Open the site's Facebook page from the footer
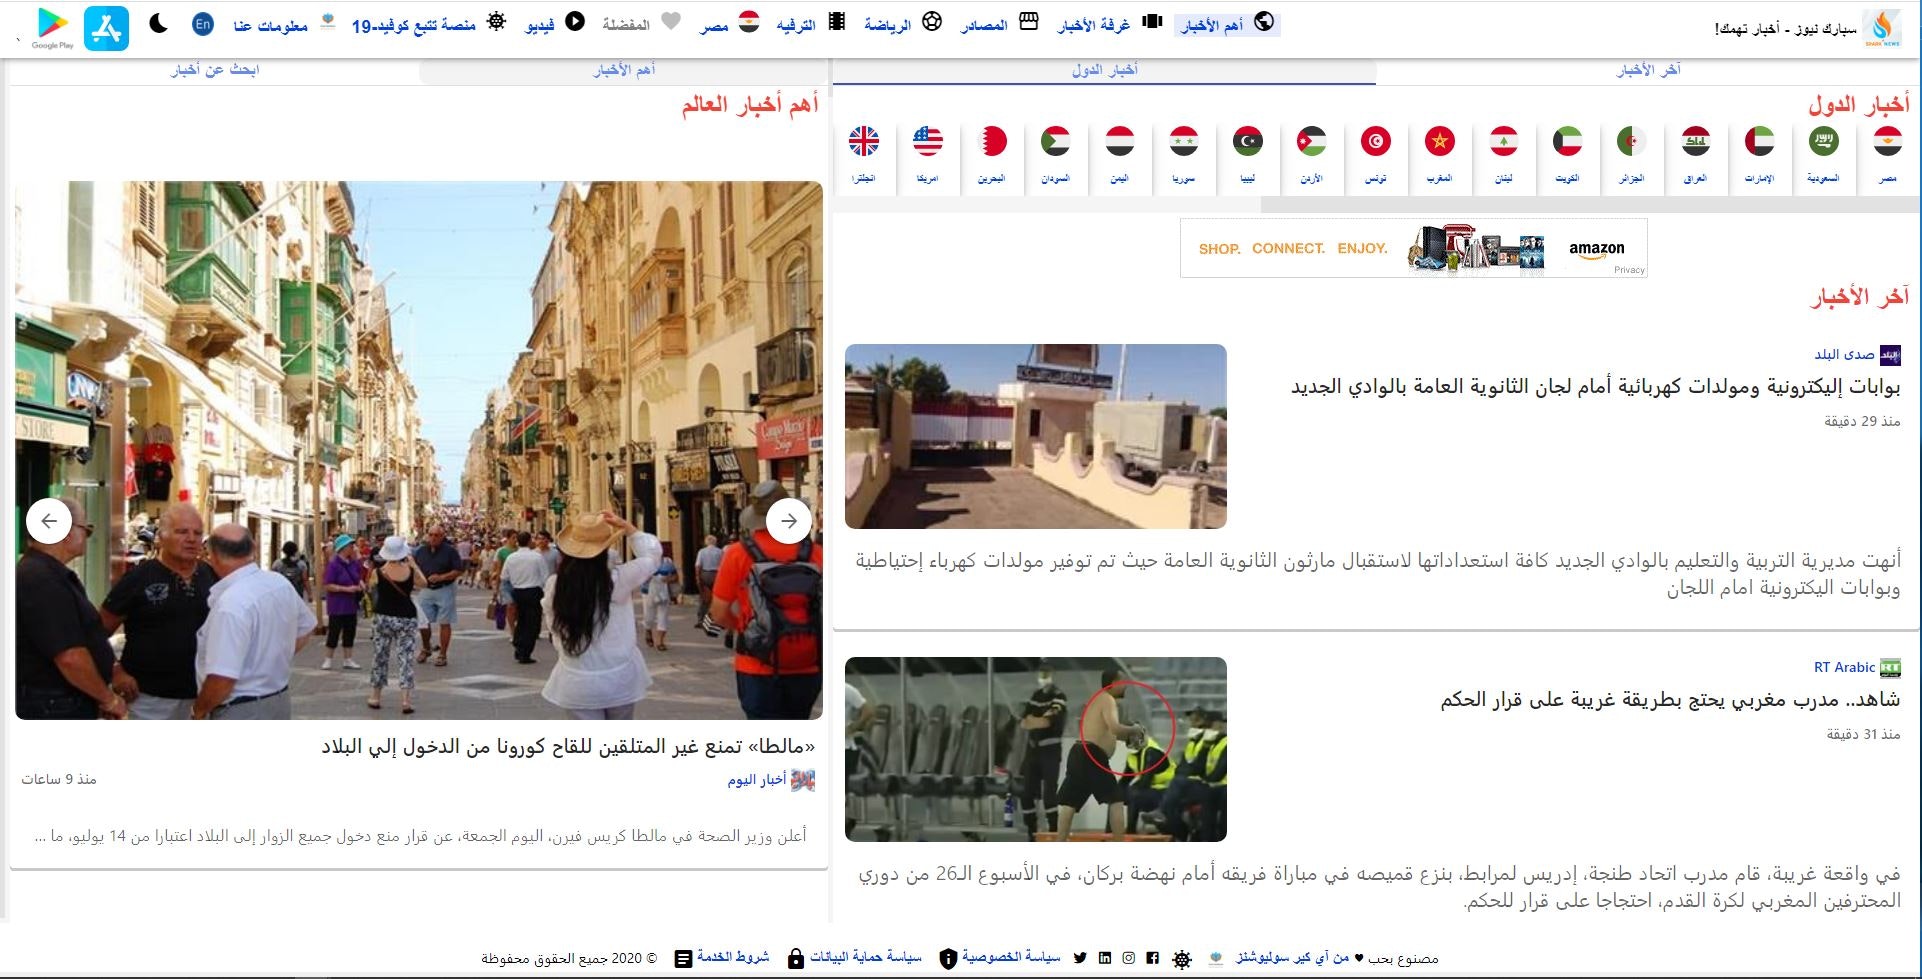The height and width of the screenshot is (979, 1922). click(1153, 957)
